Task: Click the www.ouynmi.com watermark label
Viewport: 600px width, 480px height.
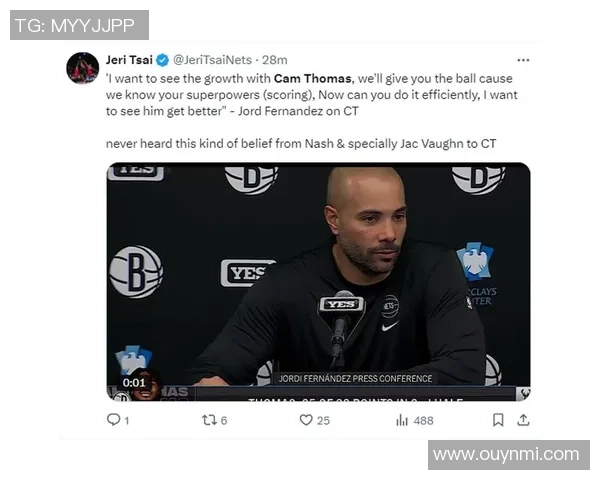Action: 509,455
